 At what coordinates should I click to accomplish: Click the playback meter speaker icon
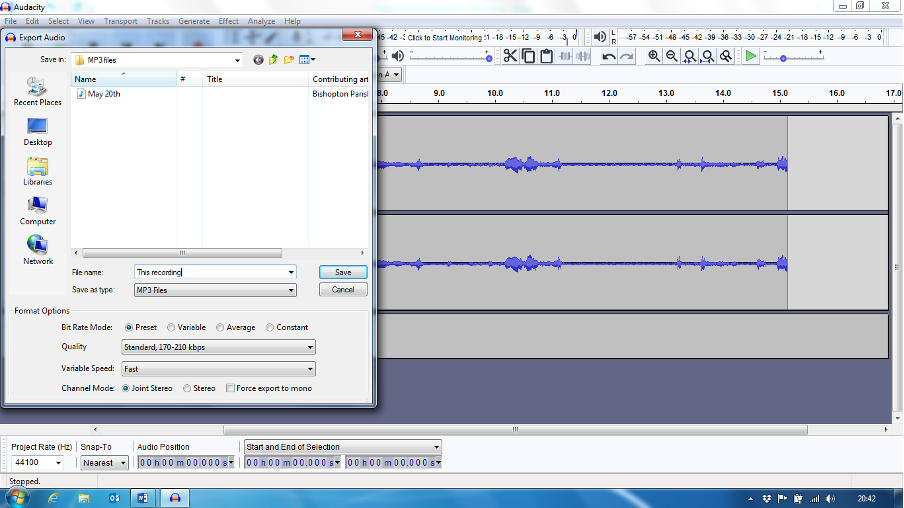[600, 37]
